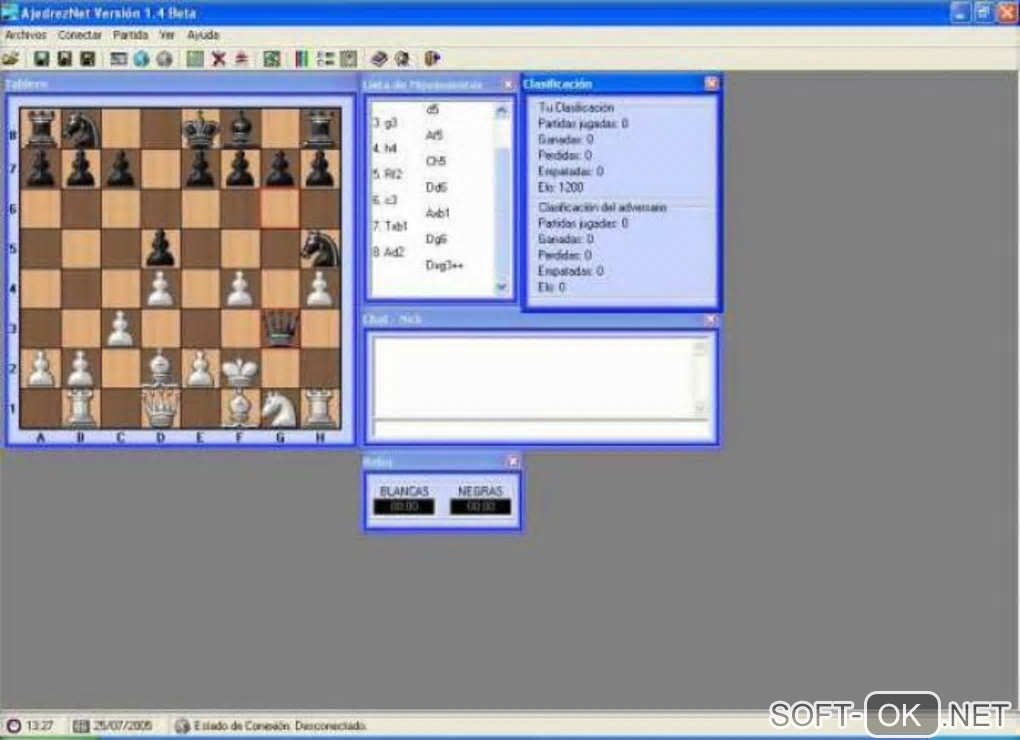Click the move list view toolbar icon
This screenshot has width=1020, height=740.
point(325,59)
